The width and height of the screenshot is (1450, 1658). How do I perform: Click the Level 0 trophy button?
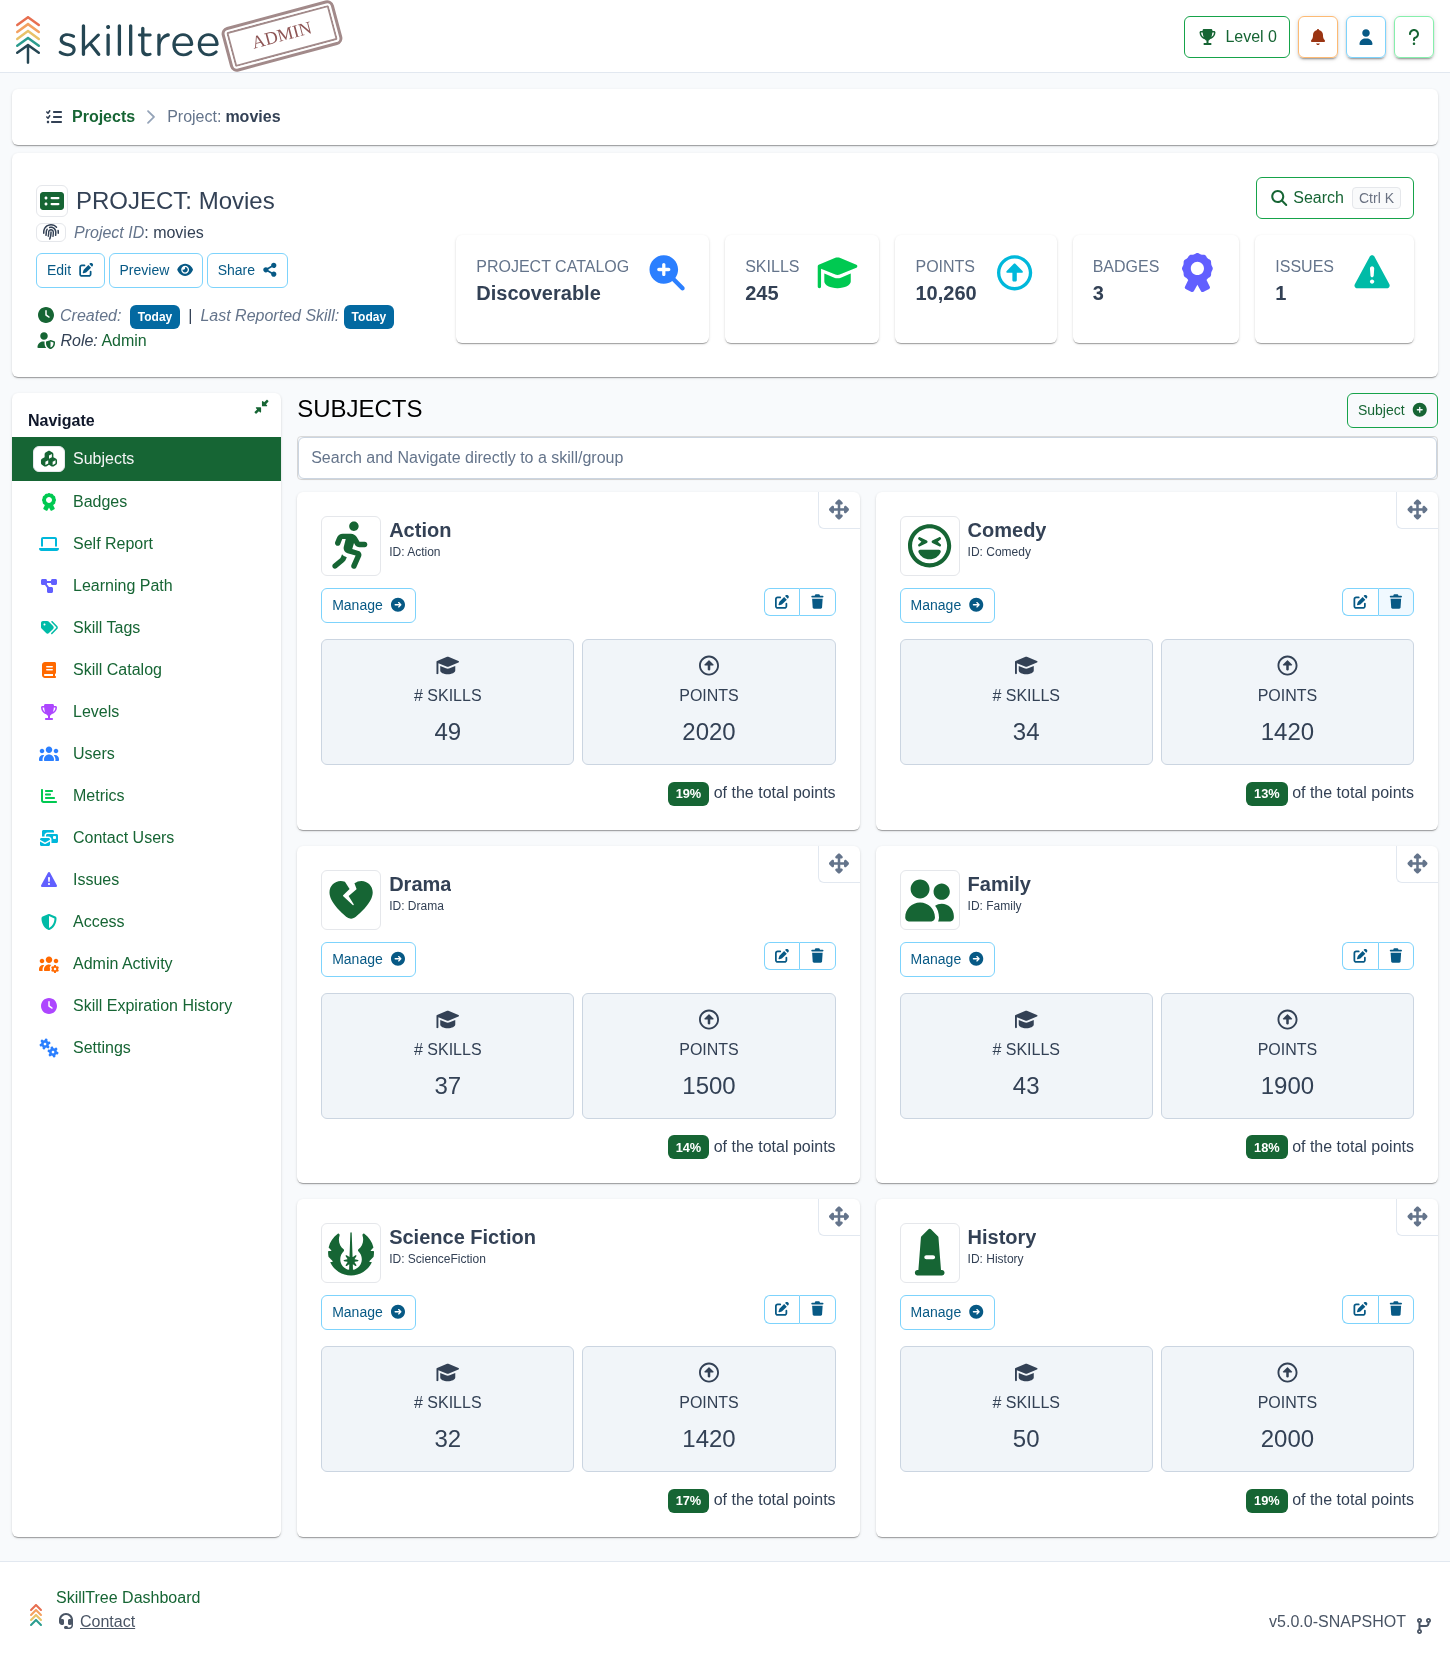tap(1237, 37)
